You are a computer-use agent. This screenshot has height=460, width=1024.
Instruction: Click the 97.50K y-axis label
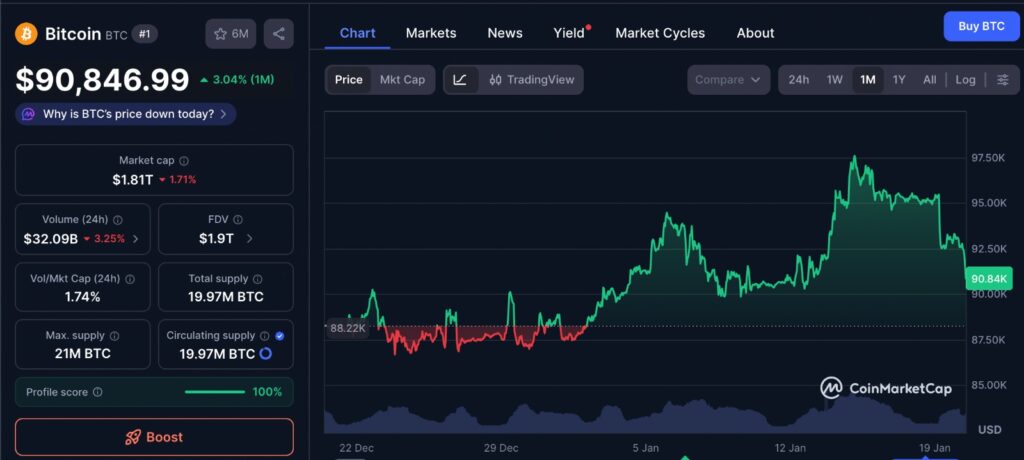tap(989, 158)
